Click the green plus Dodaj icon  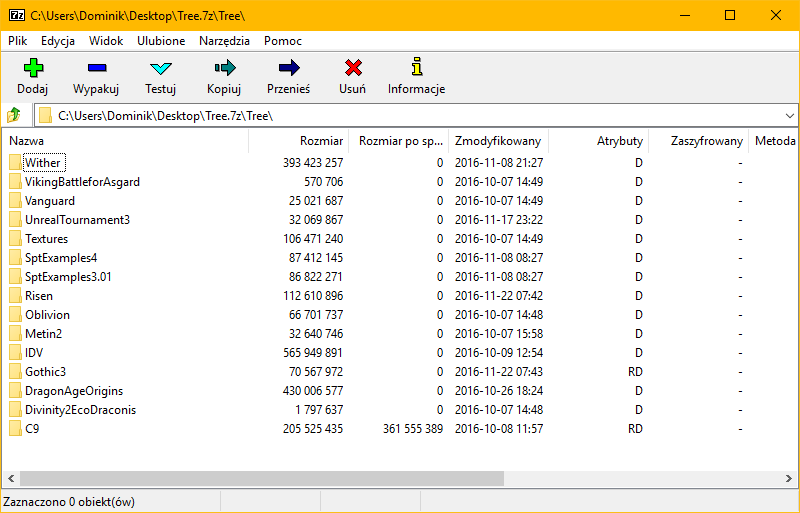pyautogui.click(x=33, y=68)
